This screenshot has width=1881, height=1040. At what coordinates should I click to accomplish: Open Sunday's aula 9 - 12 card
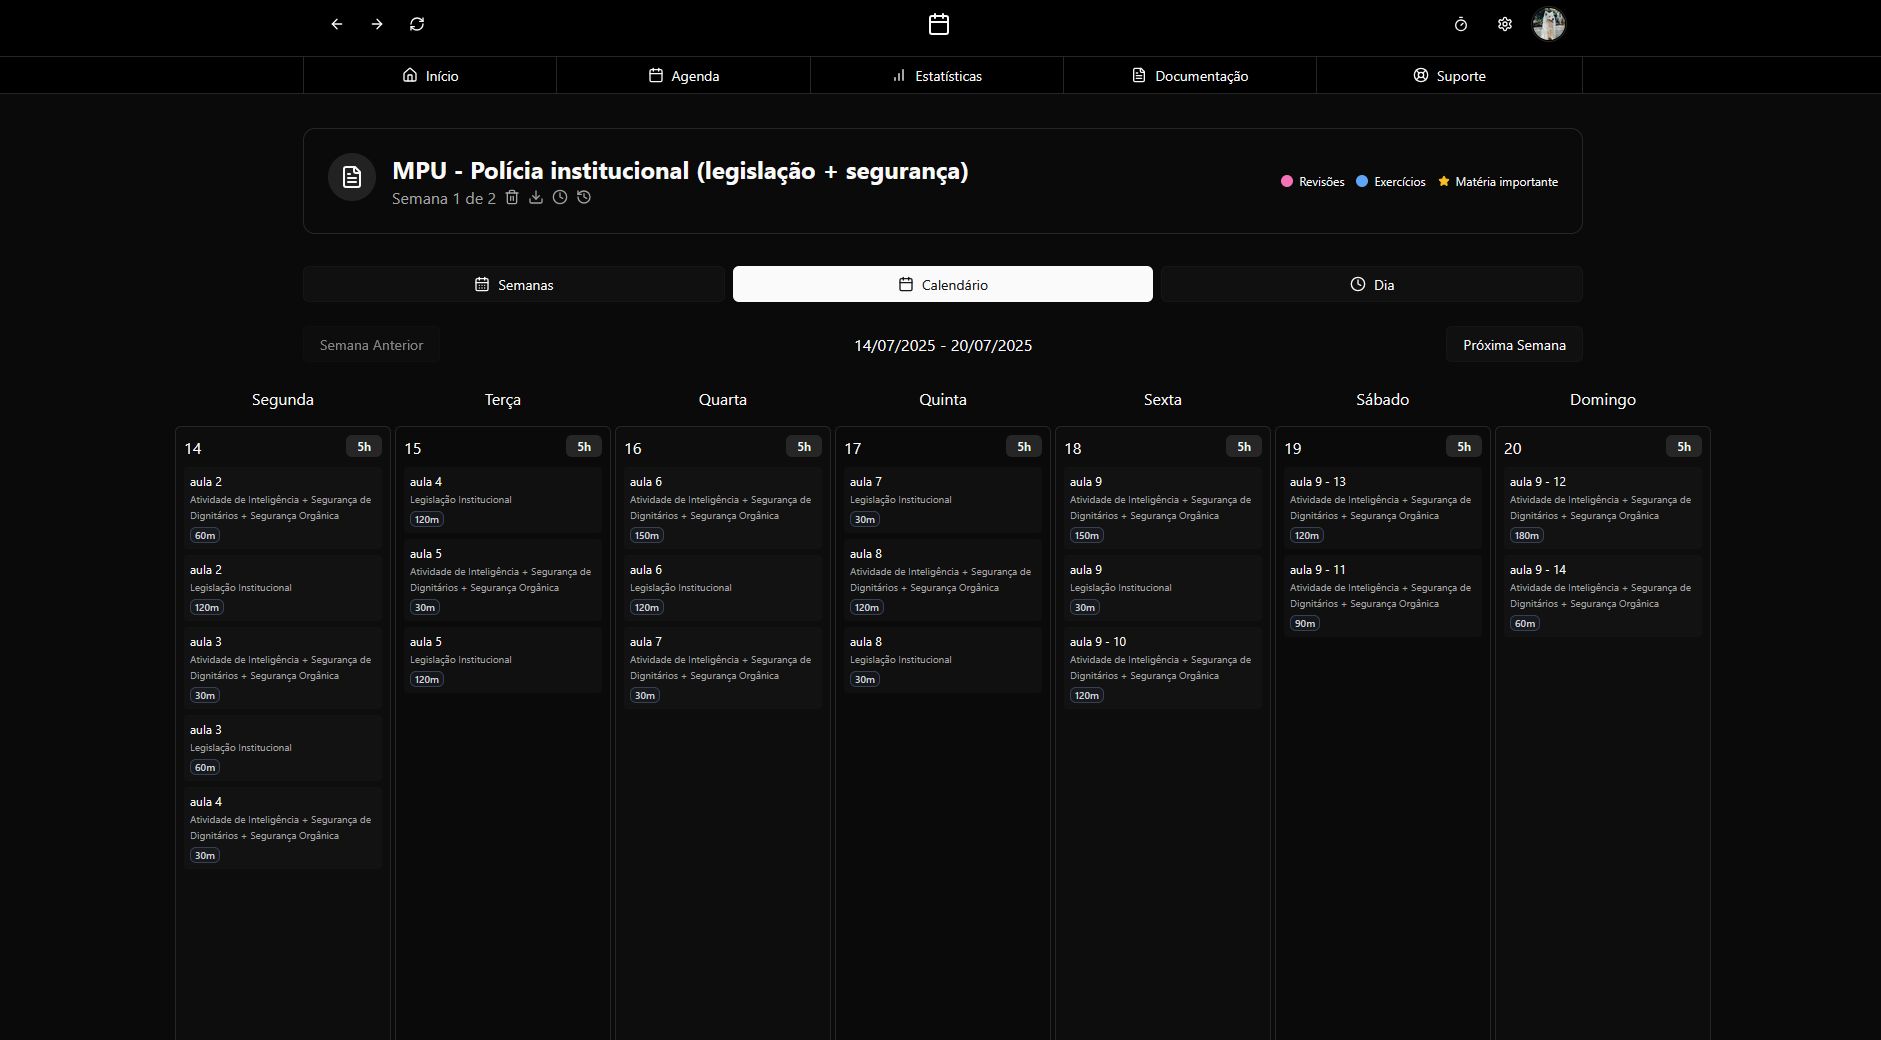pos(1603,508)
